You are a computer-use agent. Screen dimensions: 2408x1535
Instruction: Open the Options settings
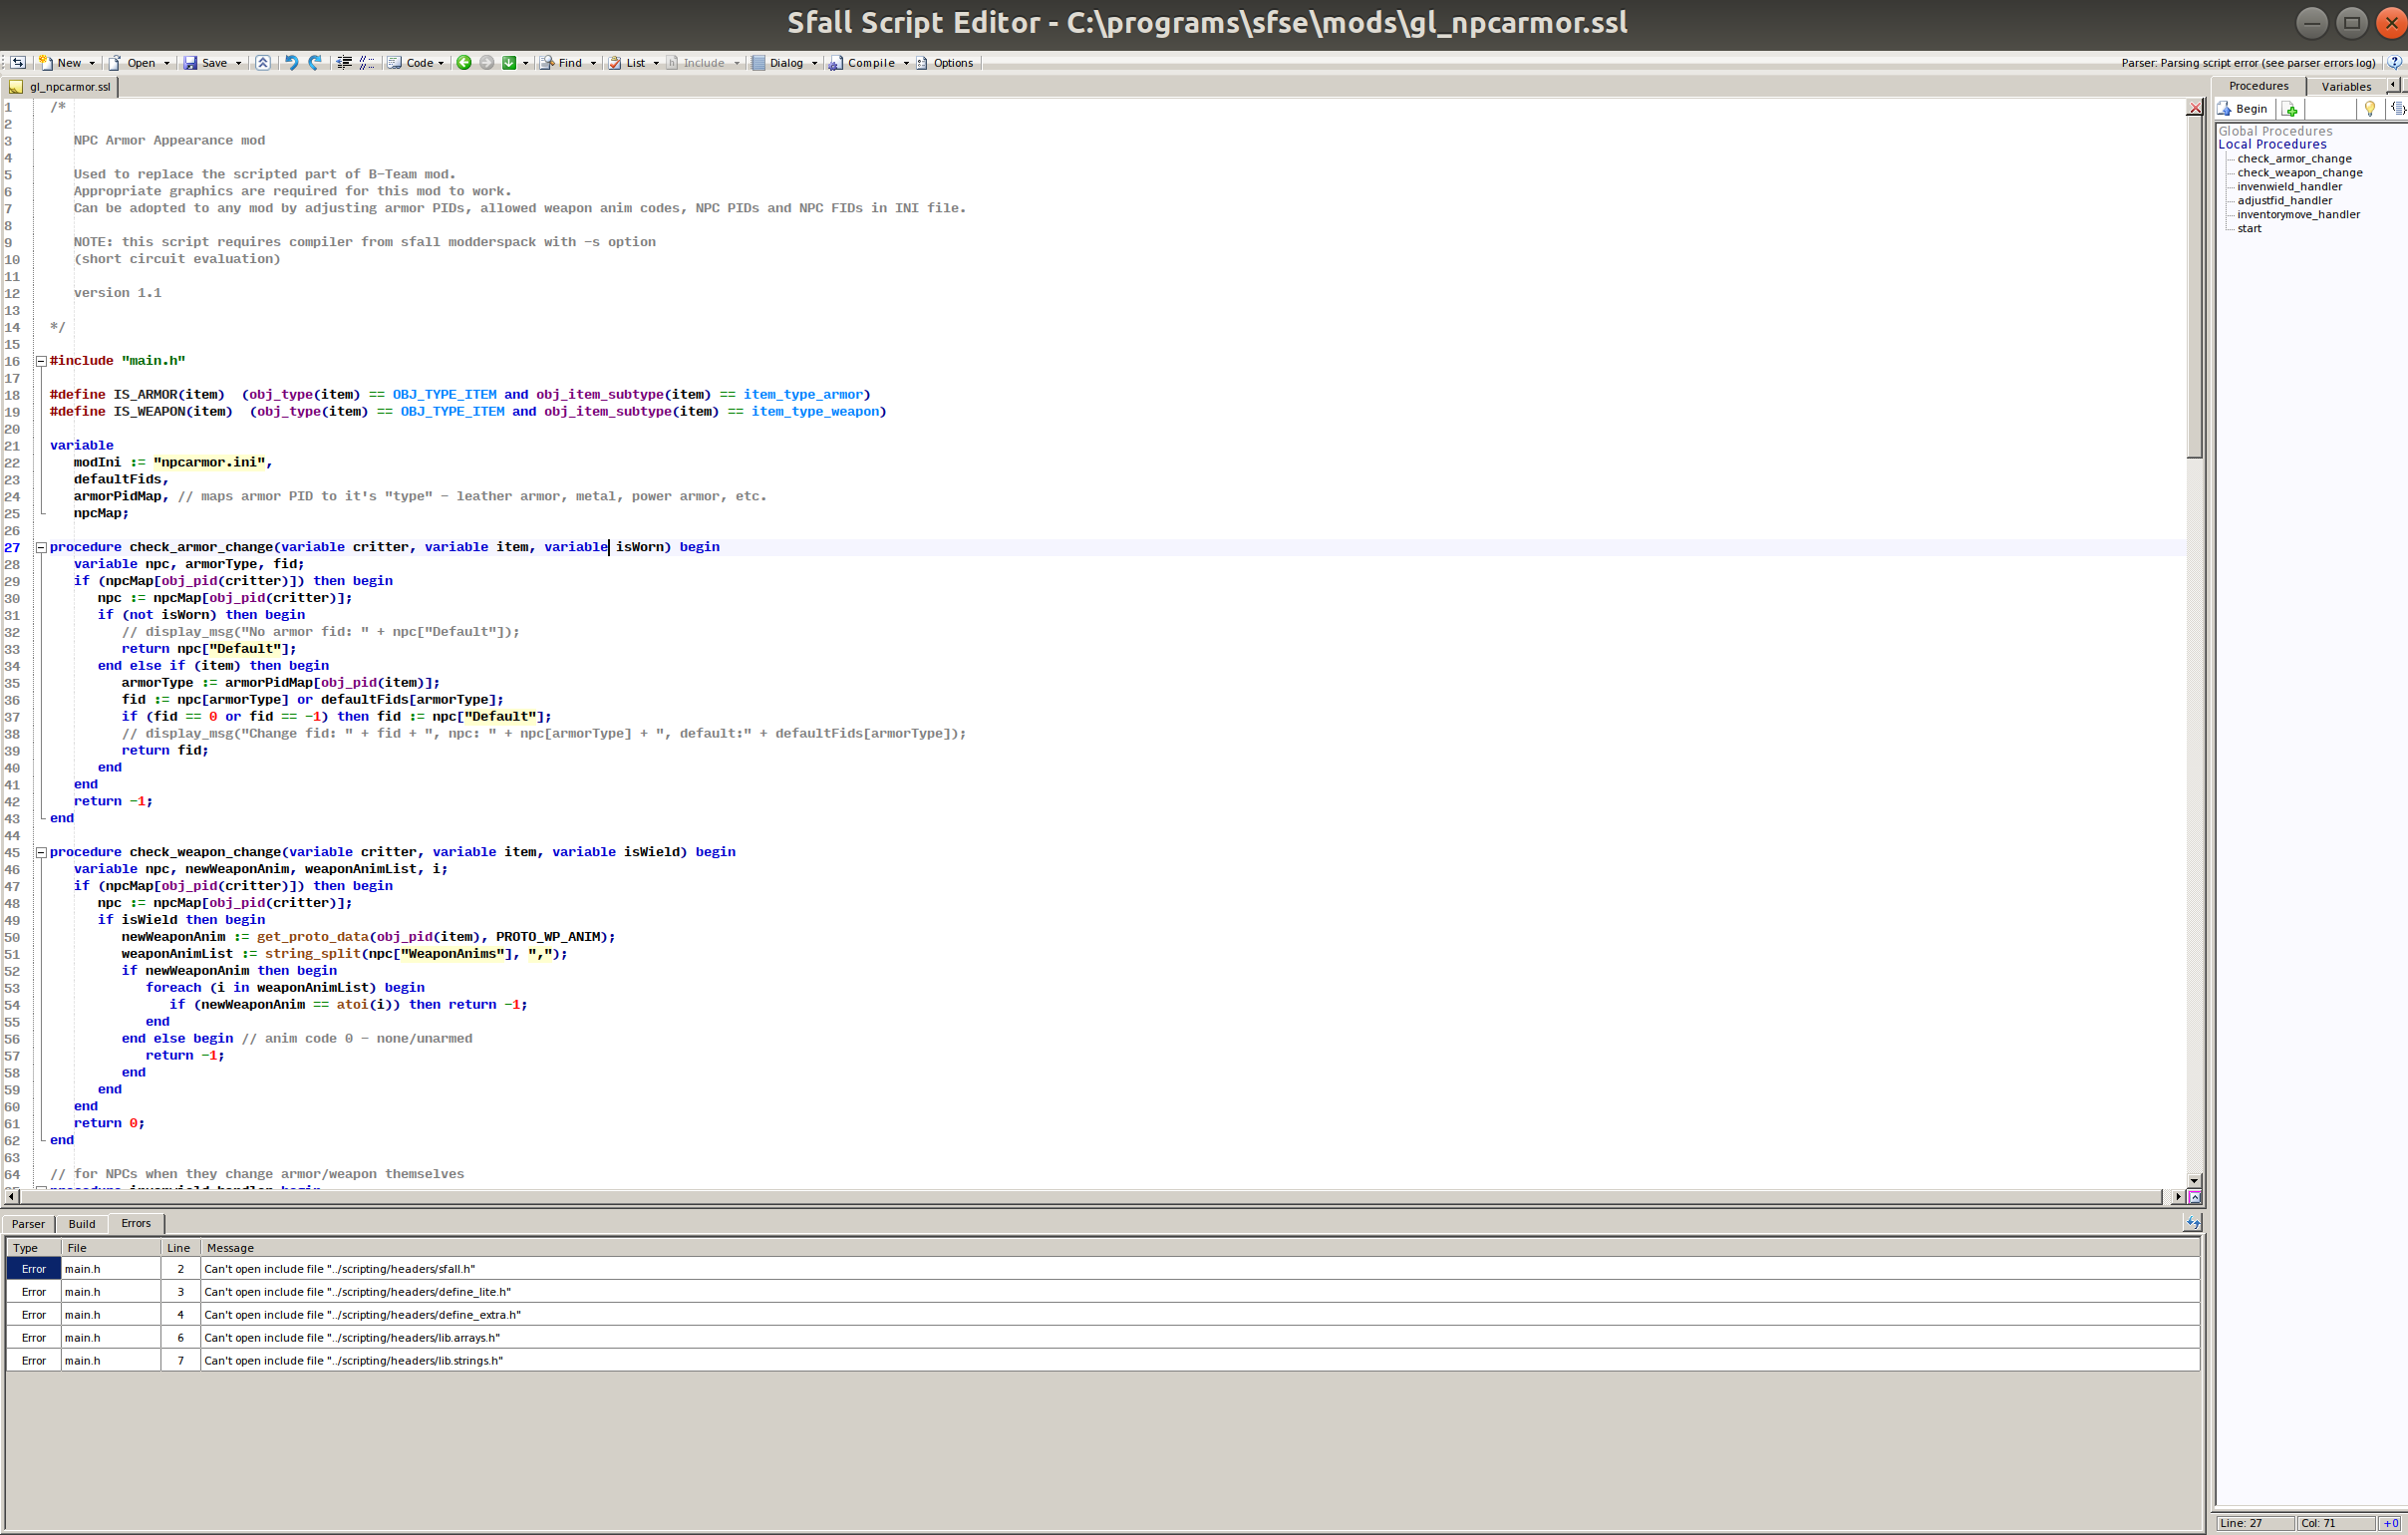pyautogui.click(x=945, y=63)
